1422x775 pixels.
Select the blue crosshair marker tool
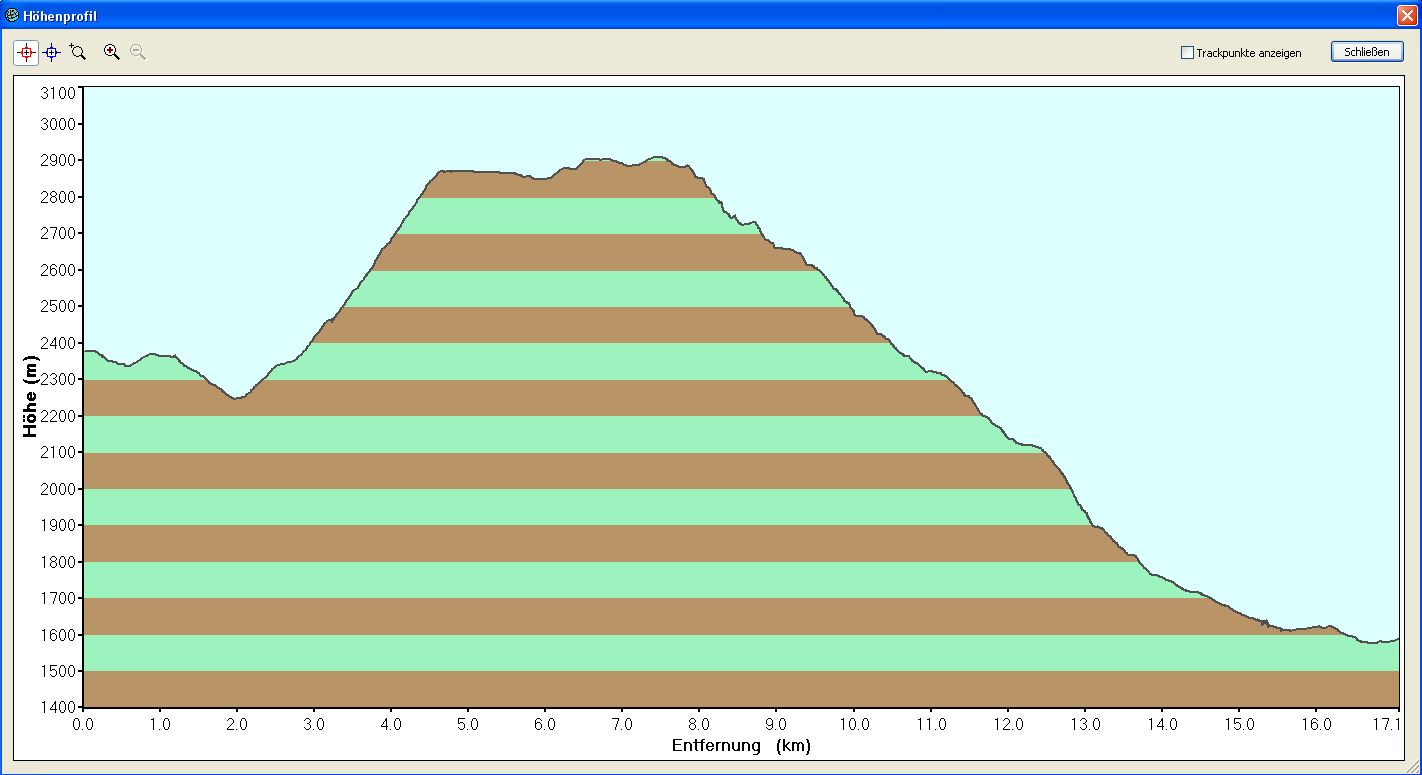(x=52, y=52)
